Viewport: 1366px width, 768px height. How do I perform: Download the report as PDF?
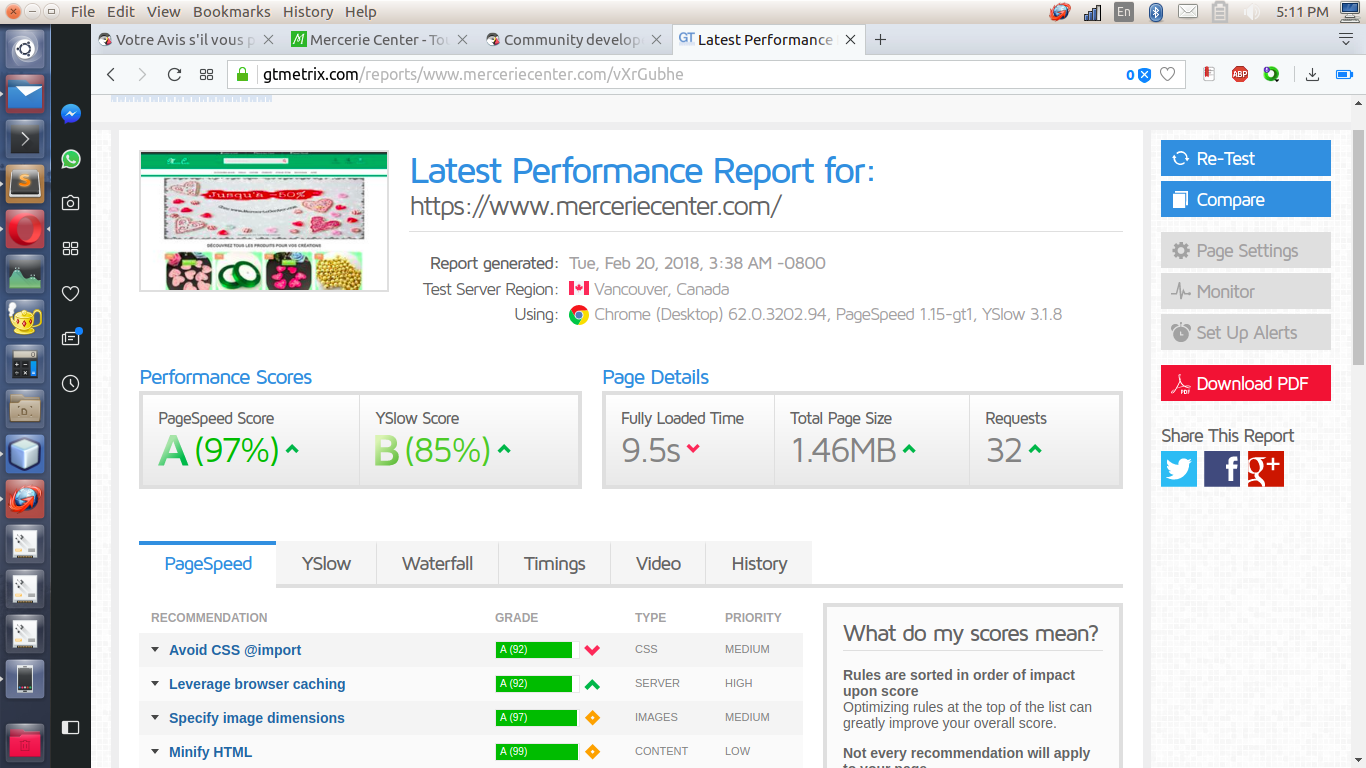(x=1246, y=384)
